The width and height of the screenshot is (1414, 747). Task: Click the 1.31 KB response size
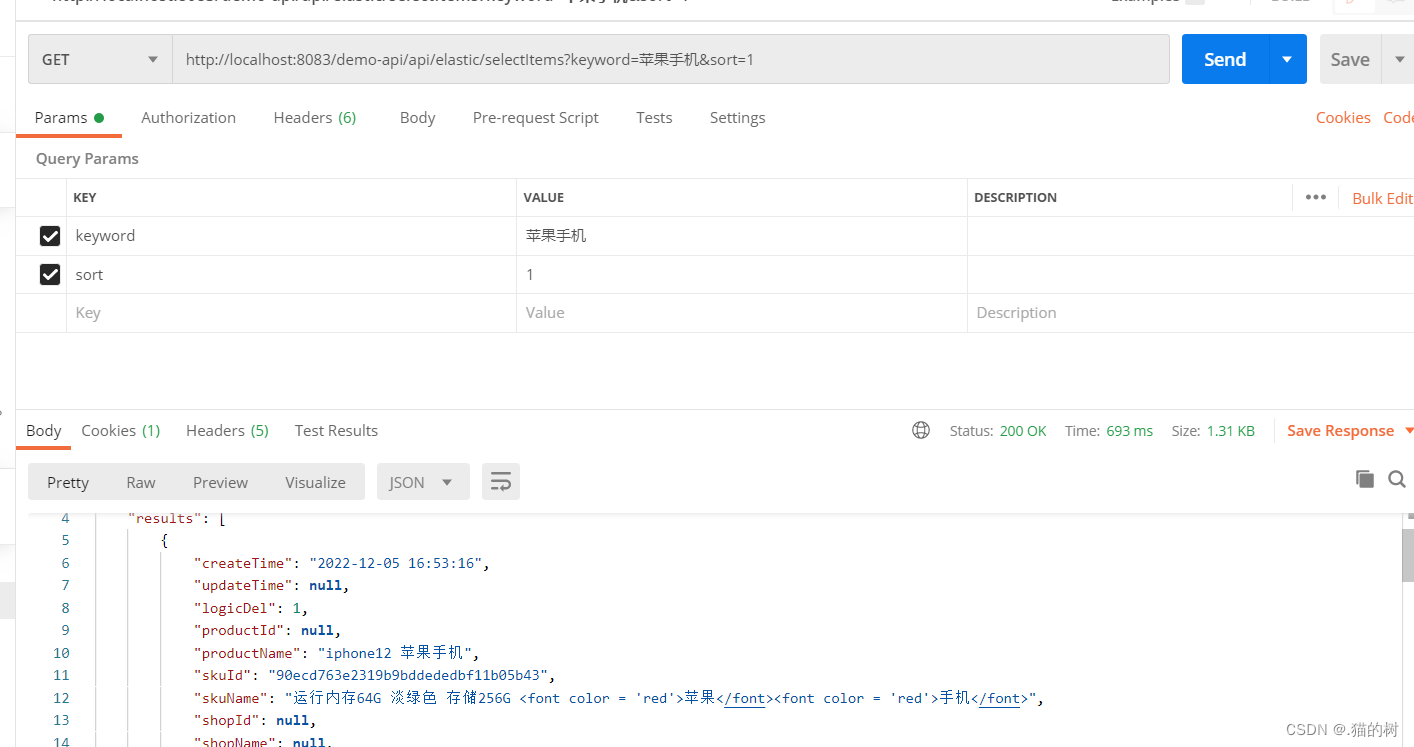tap(1231, 431)
